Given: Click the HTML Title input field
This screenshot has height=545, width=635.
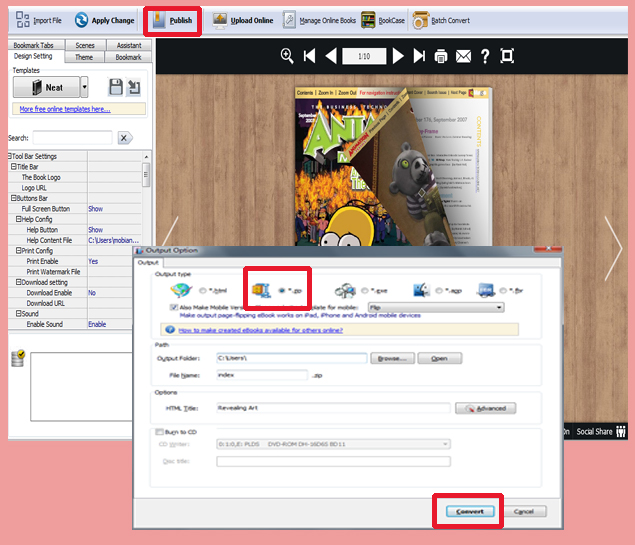Looking at the screenshot, I should [333, 408].
